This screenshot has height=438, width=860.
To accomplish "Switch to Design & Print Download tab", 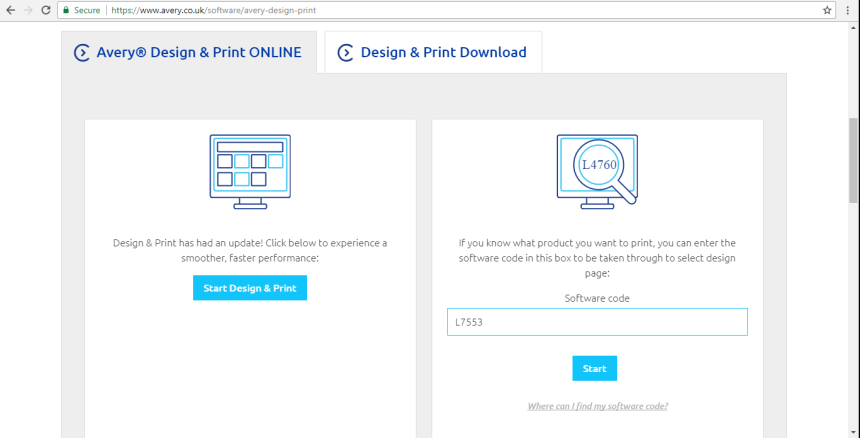I will pyautogui.click(x=433, y=52).
